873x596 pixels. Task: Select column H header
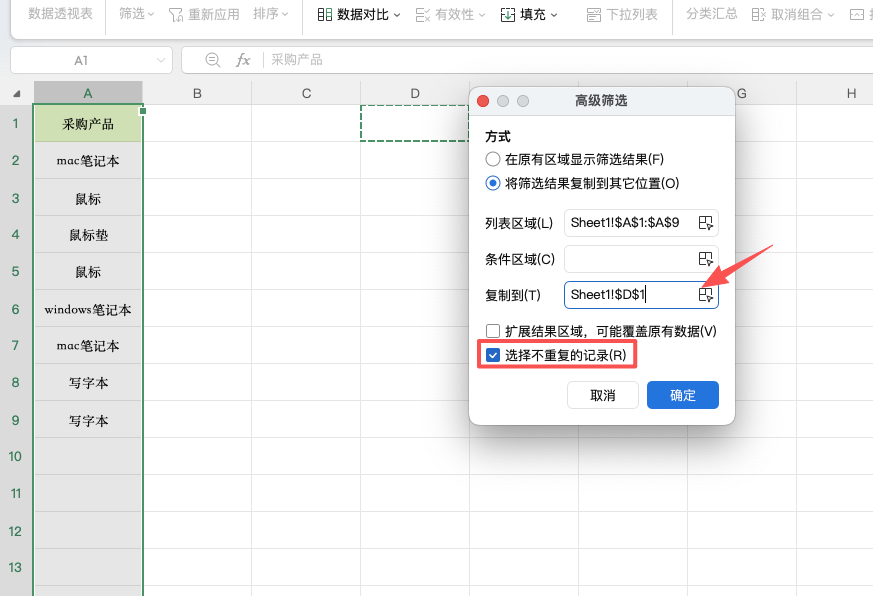pyautogui.click(x=851, y=93)
